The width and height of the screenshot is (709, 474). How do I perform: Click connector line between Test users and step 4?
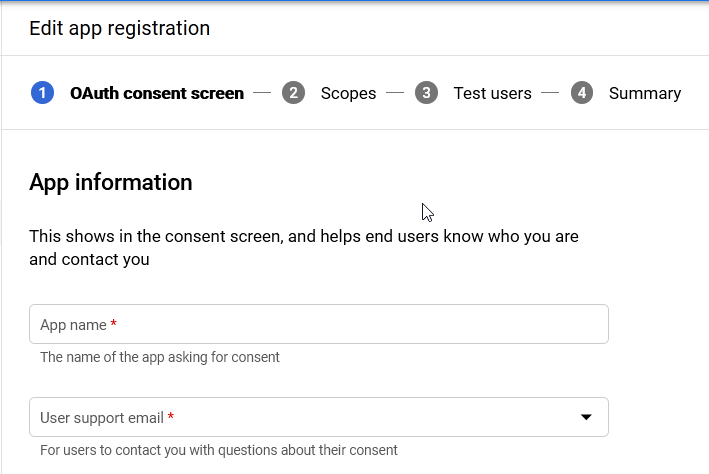click(x=550, y=93)
